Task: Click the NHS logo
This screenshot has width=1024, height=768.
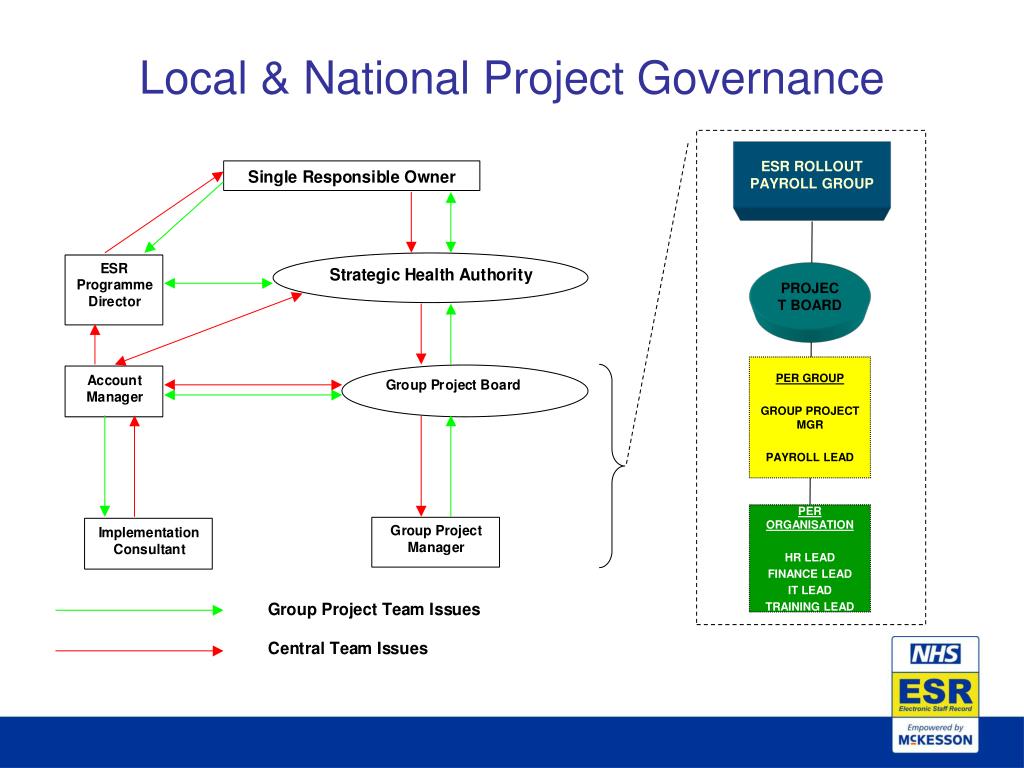Action: [935, 654]
